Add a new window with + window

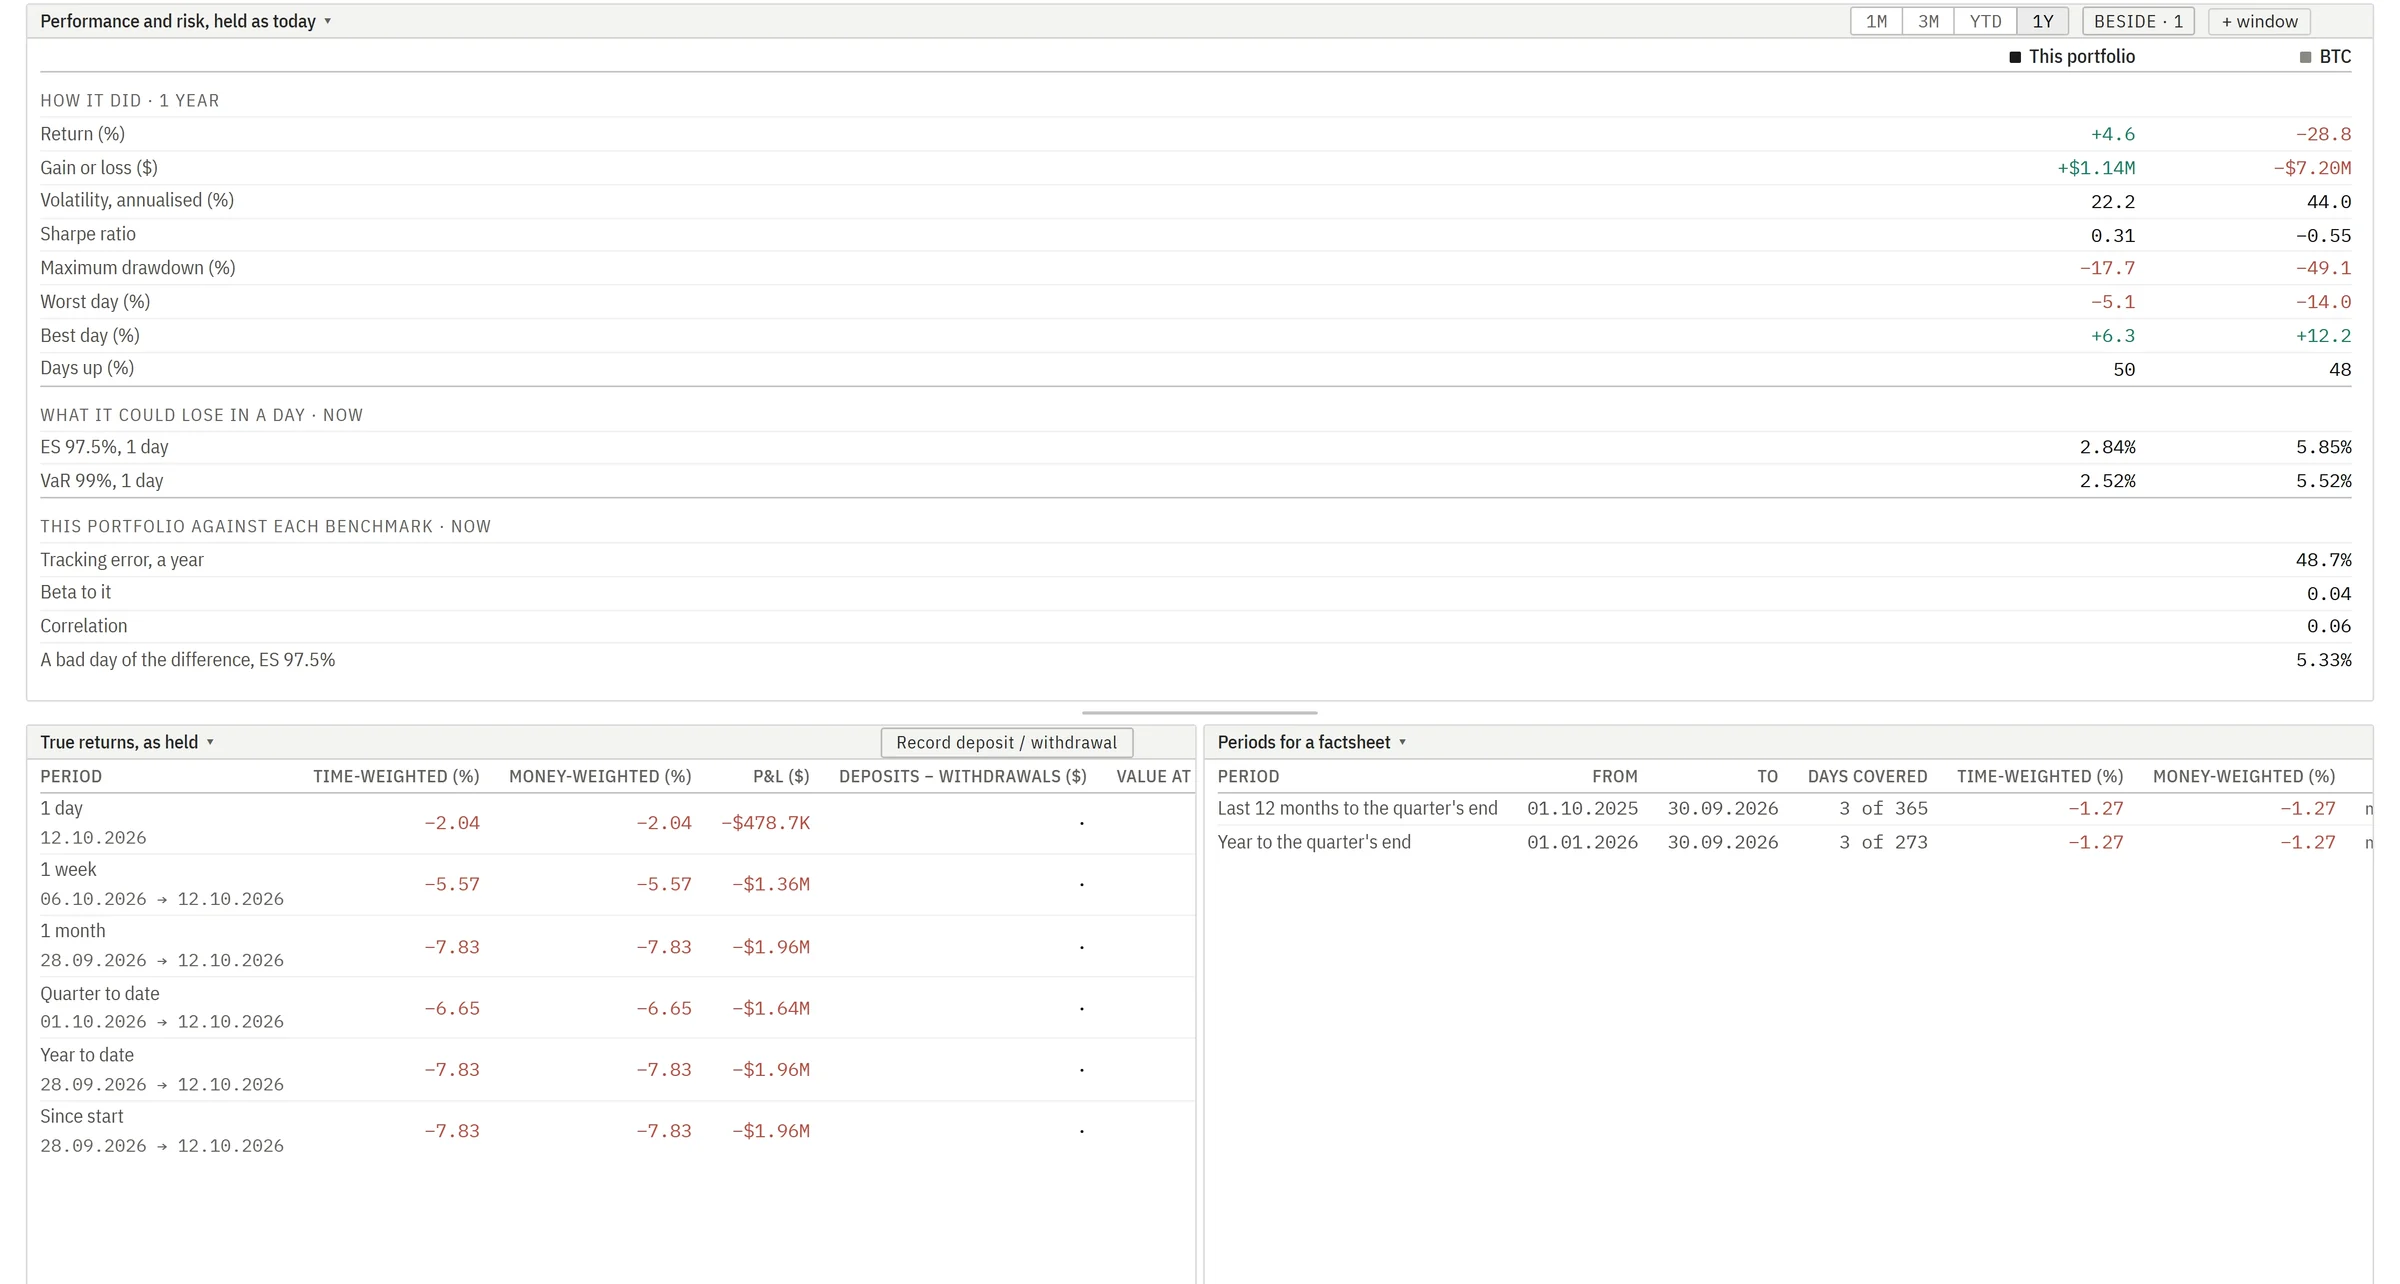point(2259,21)
